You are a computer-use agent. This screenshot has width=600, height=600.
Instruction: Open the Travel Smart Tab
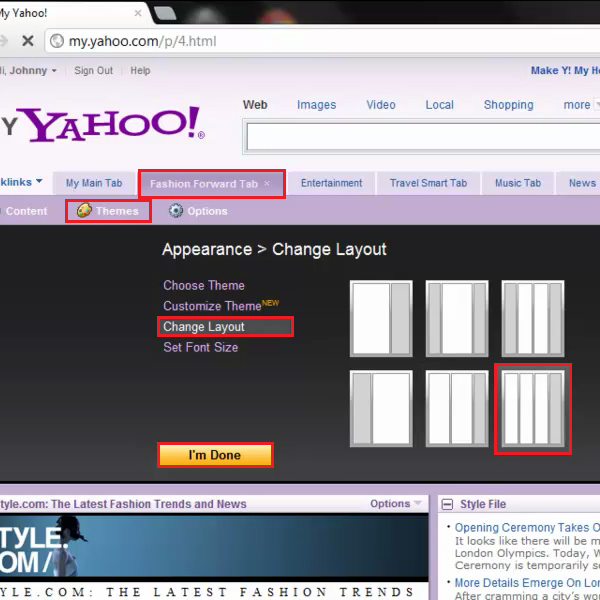(428, 183)
